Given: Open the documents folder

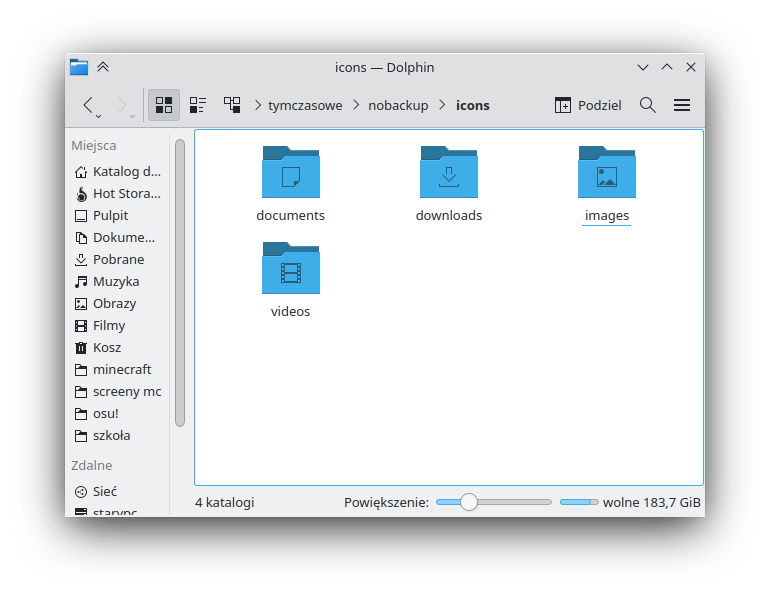Looking at the screenshot, I should [x=290, y=182].
